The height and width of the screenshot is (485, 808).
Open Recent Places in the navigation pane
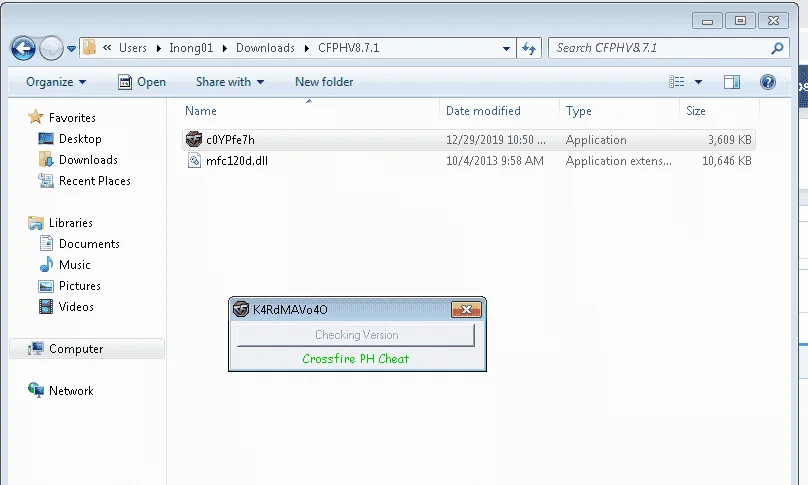tap(95, 181)
